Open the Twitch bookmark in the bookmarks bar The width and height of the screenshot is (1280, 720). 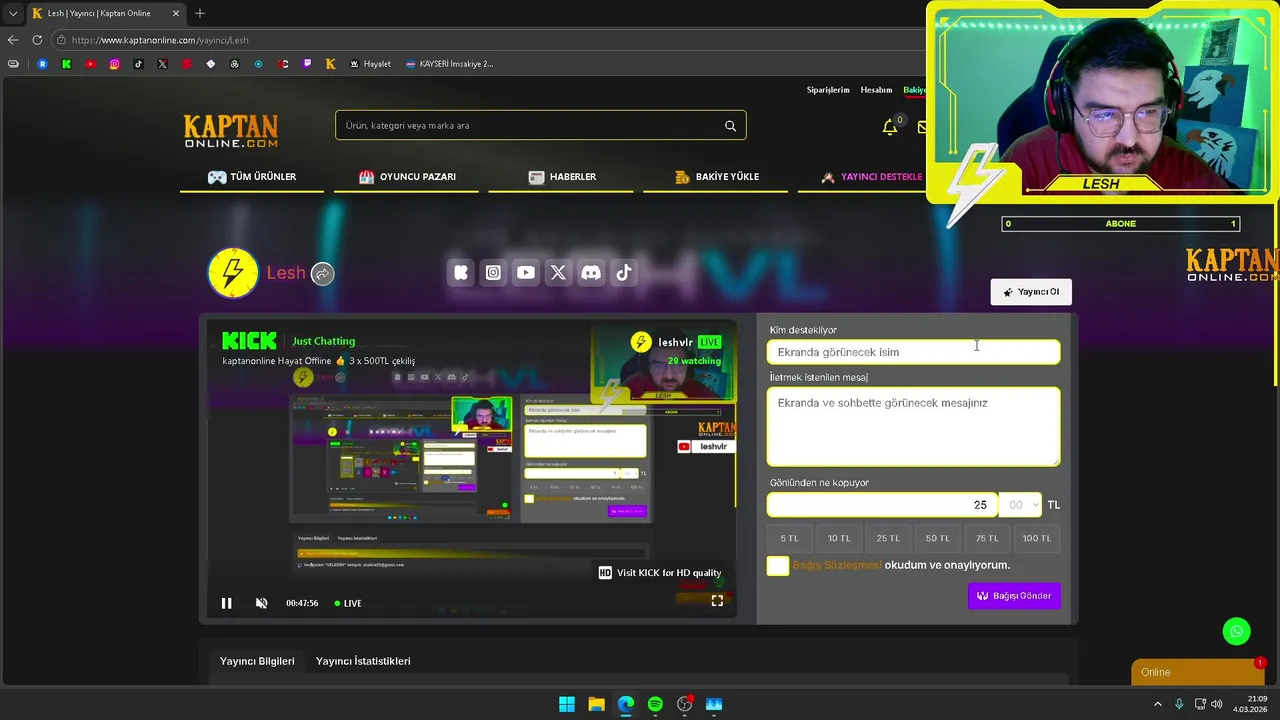click(x=307, y=64)
